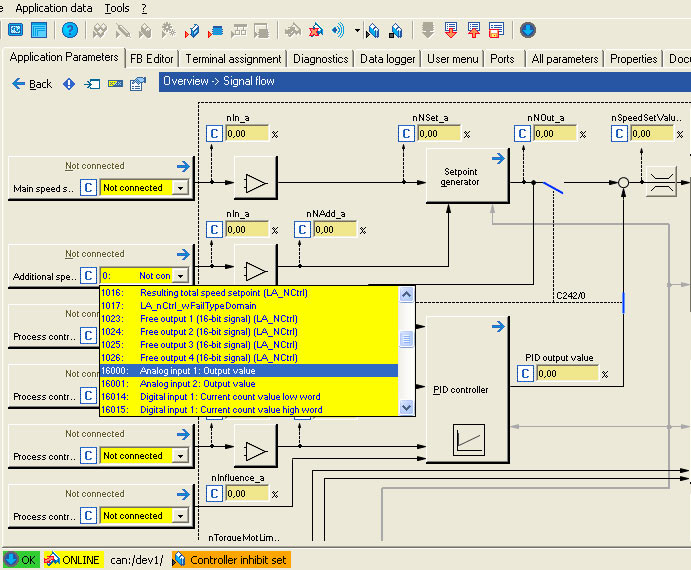The image size is (691, 570).
Task: Click blue arrow above Main speed setpoint
Action: 182,167
